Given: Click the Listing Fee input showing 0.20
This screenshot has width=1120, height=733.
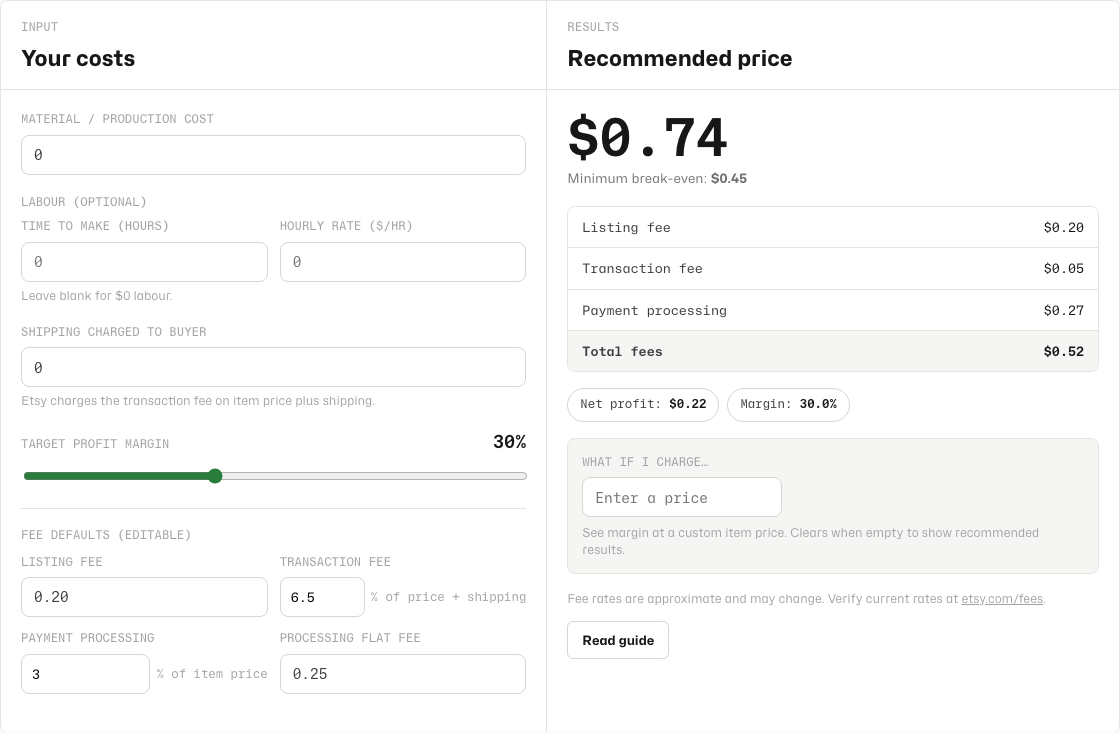Looking at the screenshot, I should click(144, 597).
